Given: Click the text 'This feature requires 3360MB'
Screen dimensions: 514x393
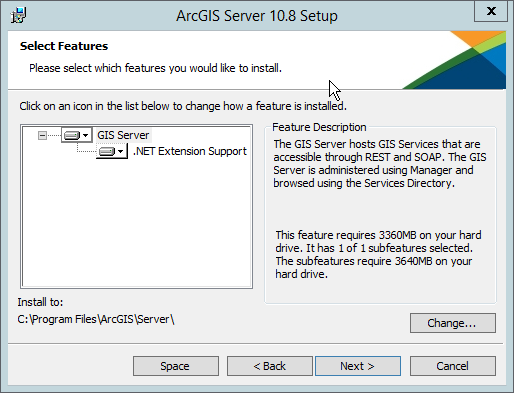Looking at the screenshot, I should pyautogui.click(x=346, y=235).
